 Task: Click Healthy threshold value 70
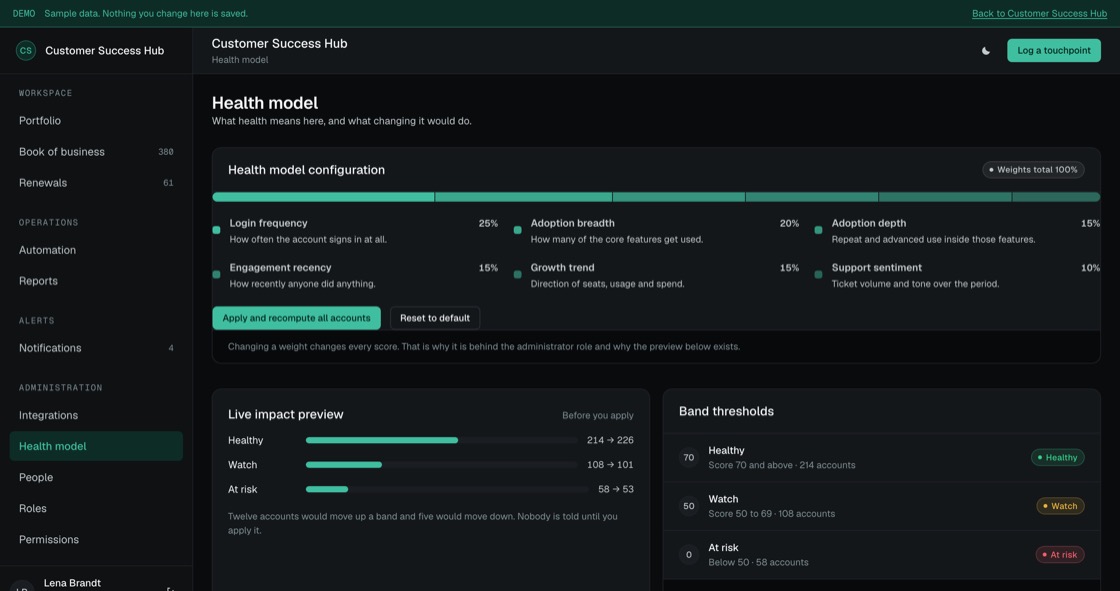689,457
